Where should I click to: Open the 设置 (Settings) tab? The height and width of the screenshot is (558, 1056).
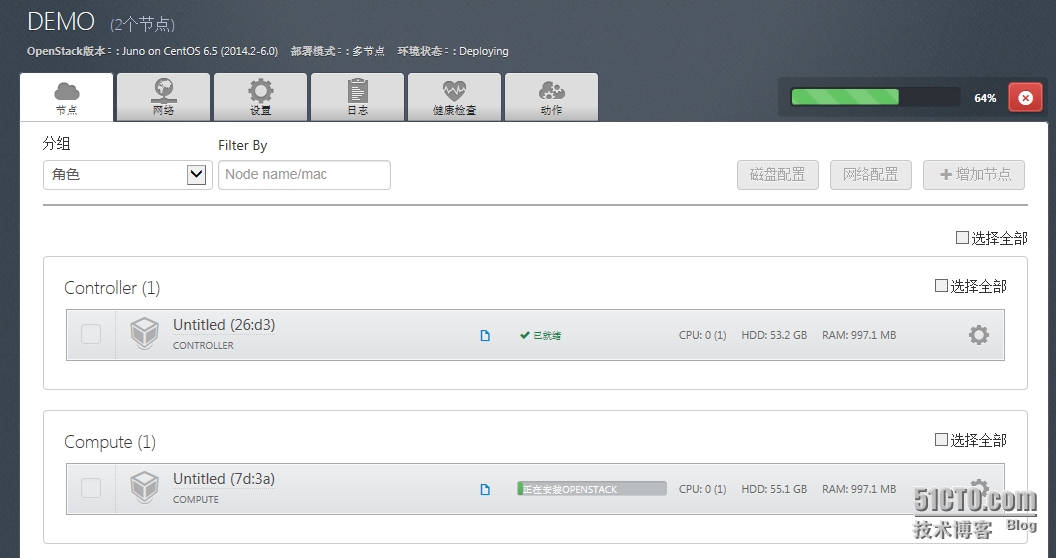[x=260, y=98]
